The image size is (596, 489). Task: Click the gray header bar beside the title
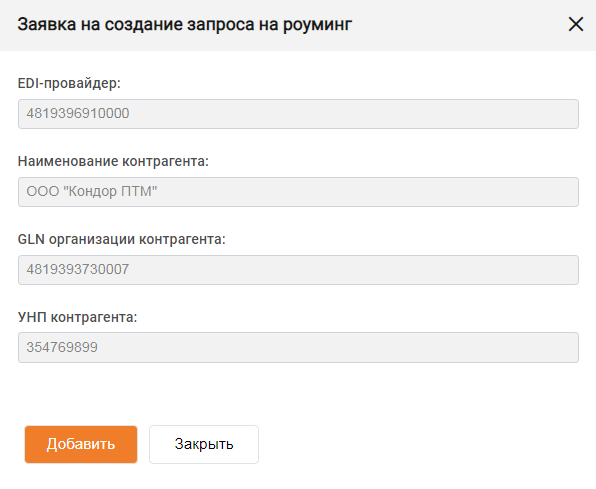tap(456, 25)
